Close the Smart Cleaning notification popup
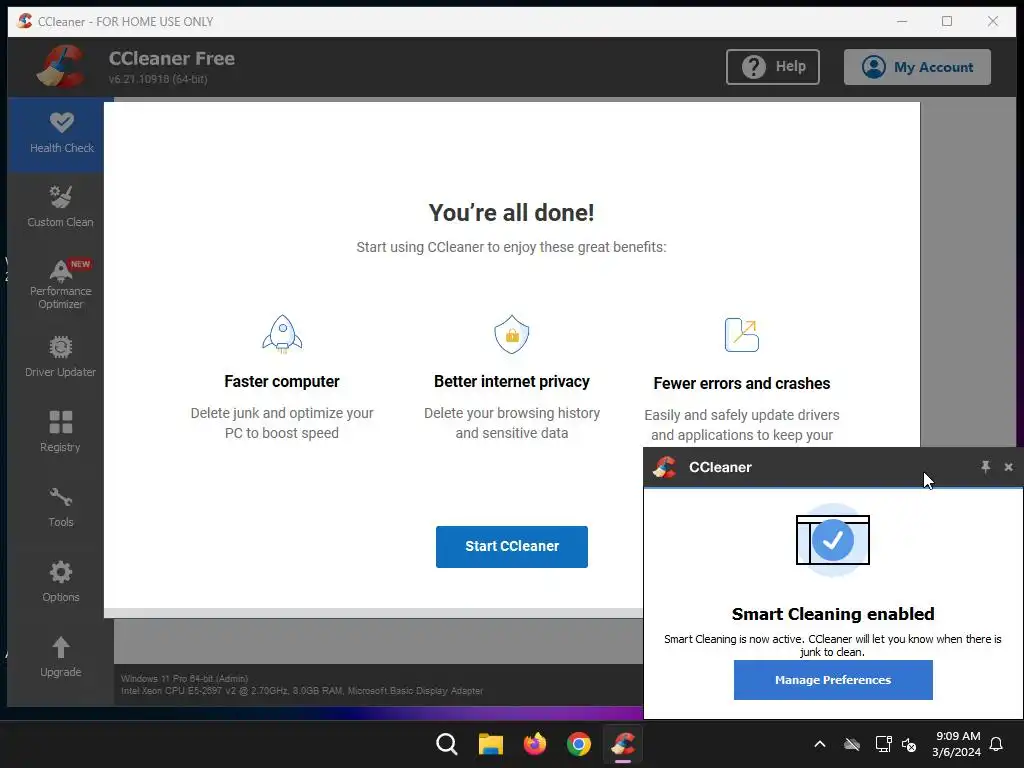Screen dimensions: 1024x768 pyautogui.click(x=1008, y=467)
